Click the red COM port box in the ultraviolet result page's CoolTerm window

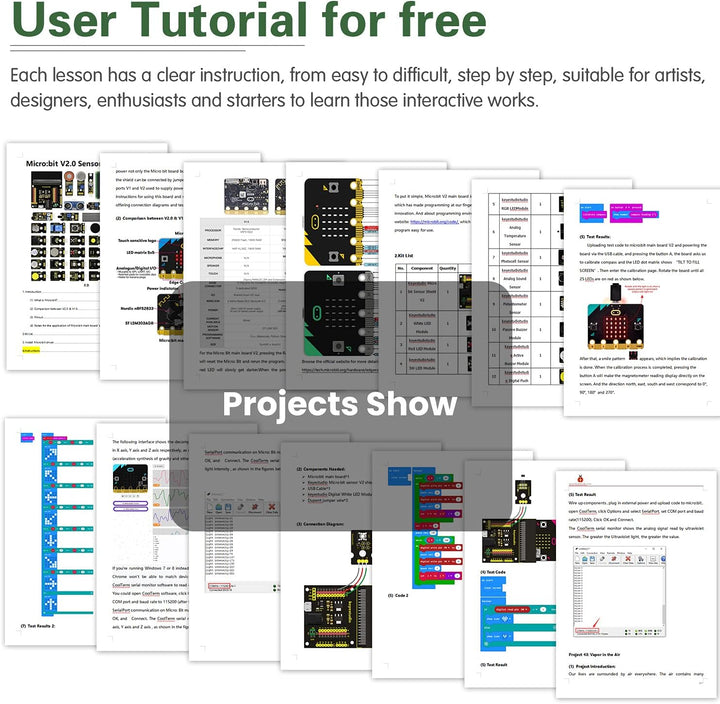click(587, 631)
